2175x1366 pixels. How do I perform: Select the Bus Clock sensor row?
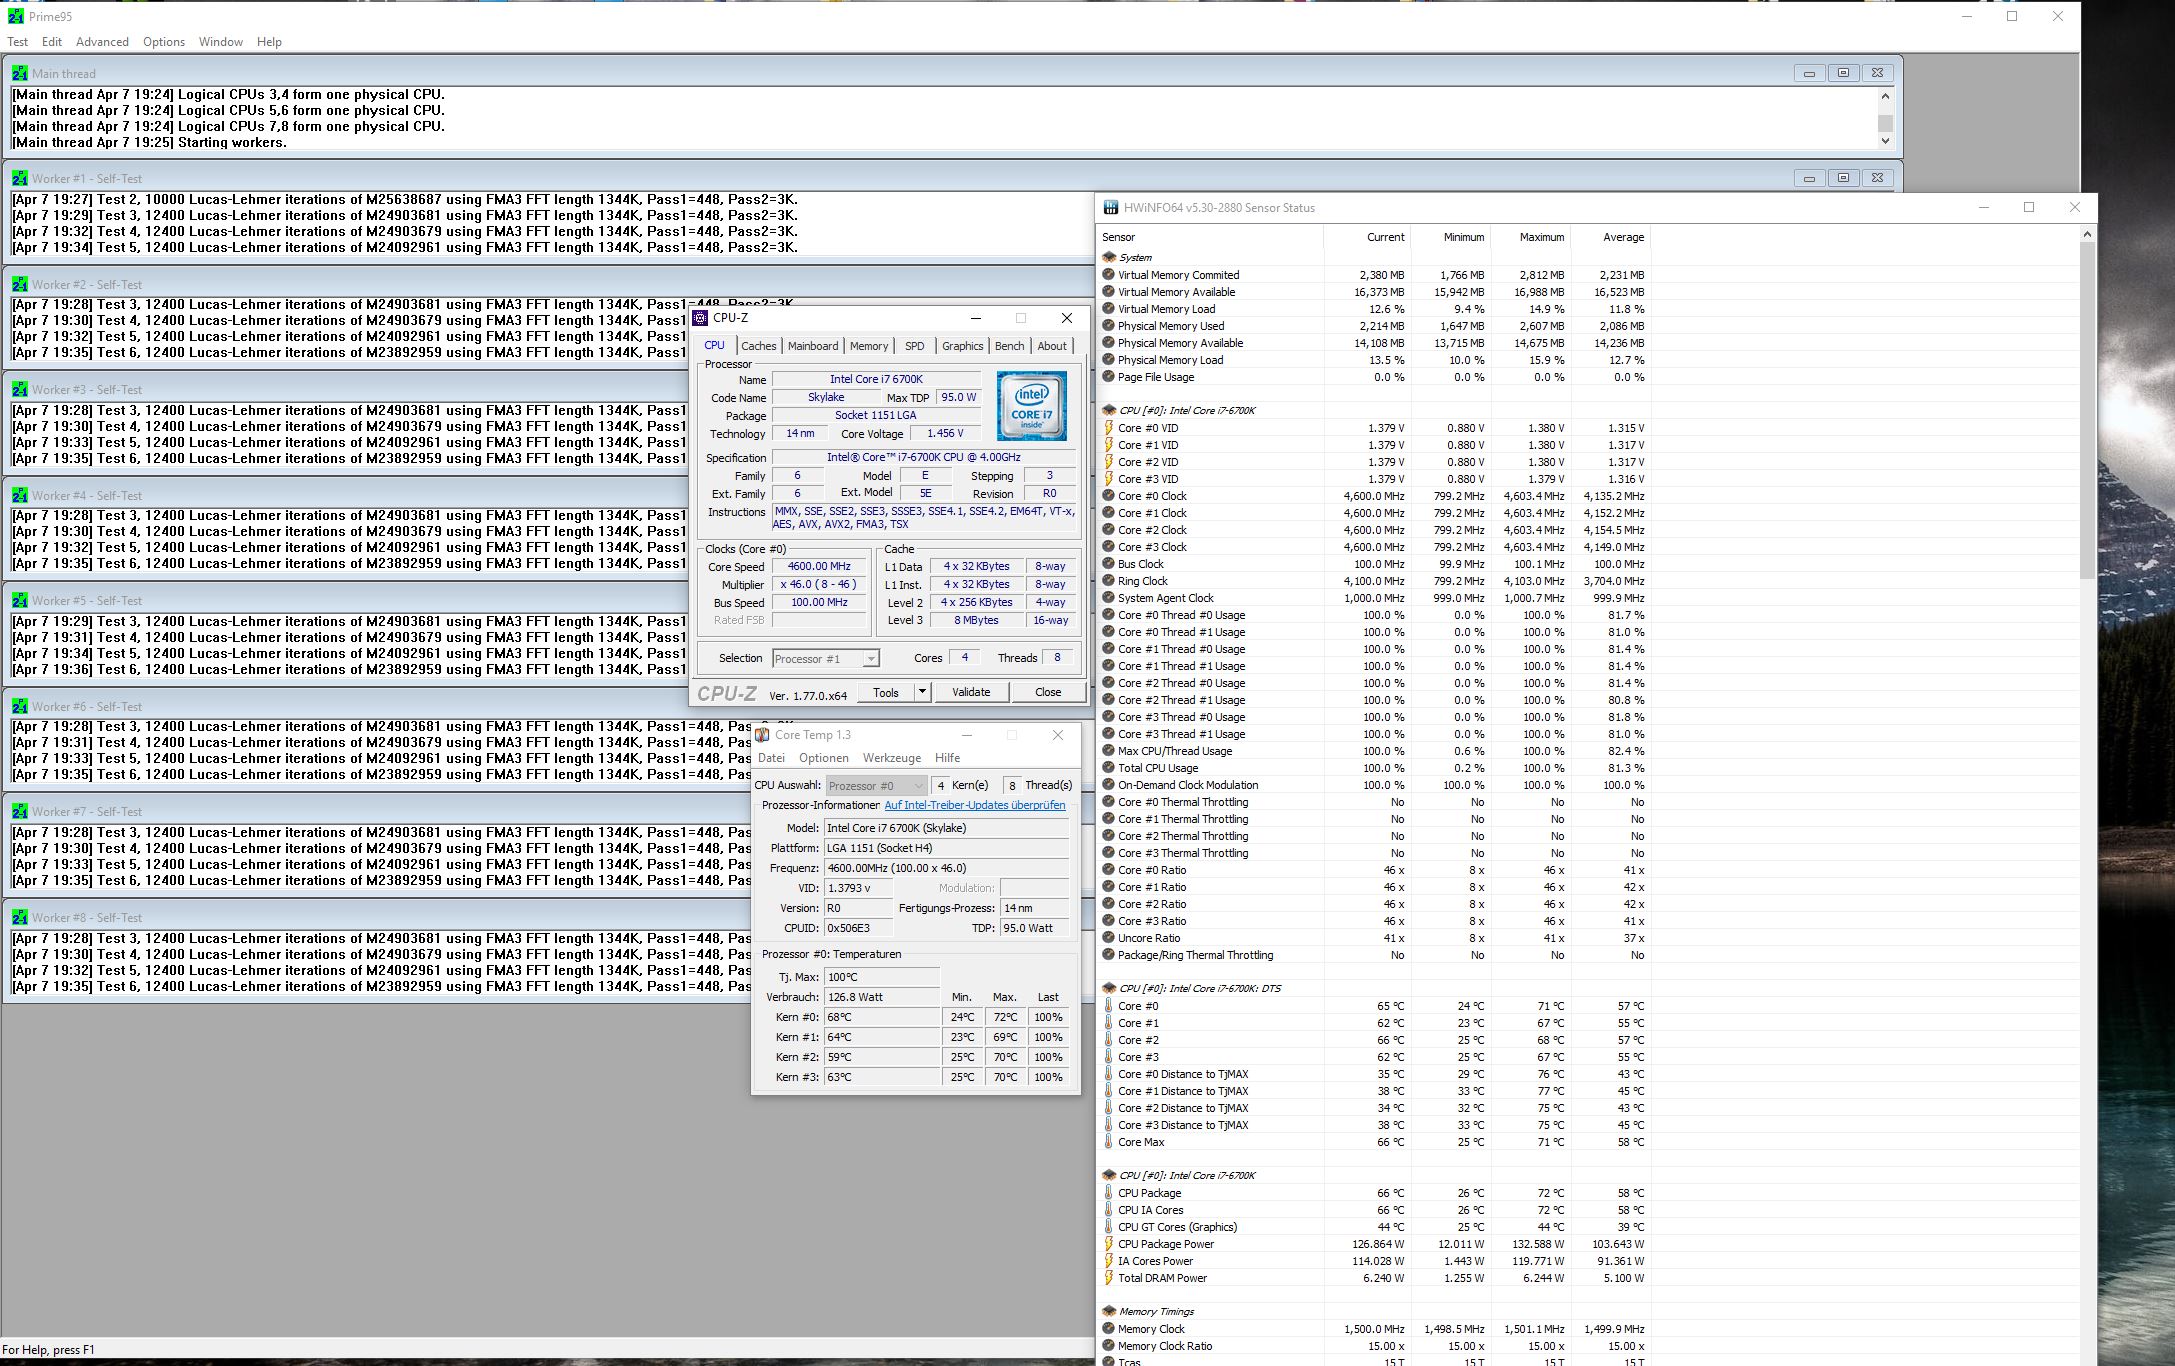1374,564
